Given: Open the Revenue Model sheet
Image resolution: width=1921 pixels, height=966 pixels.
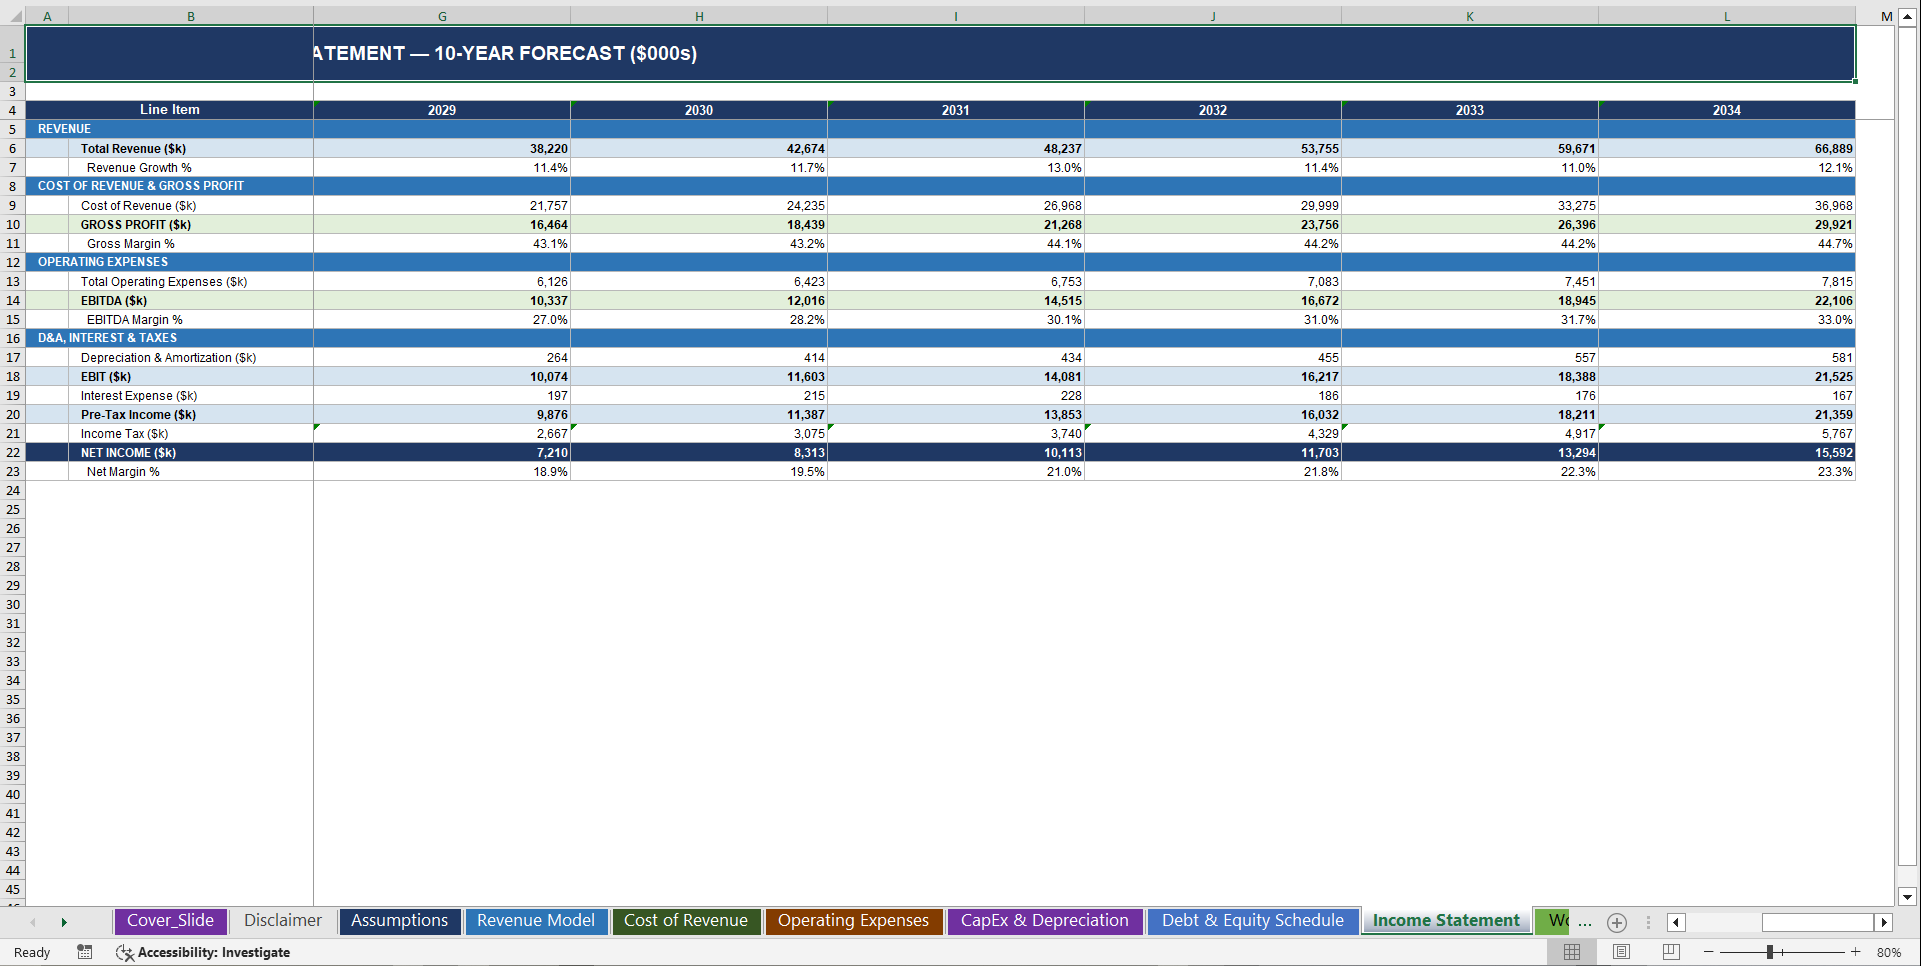Looking at the screenshot, I should pyautogui.click(x=536, y=921).
